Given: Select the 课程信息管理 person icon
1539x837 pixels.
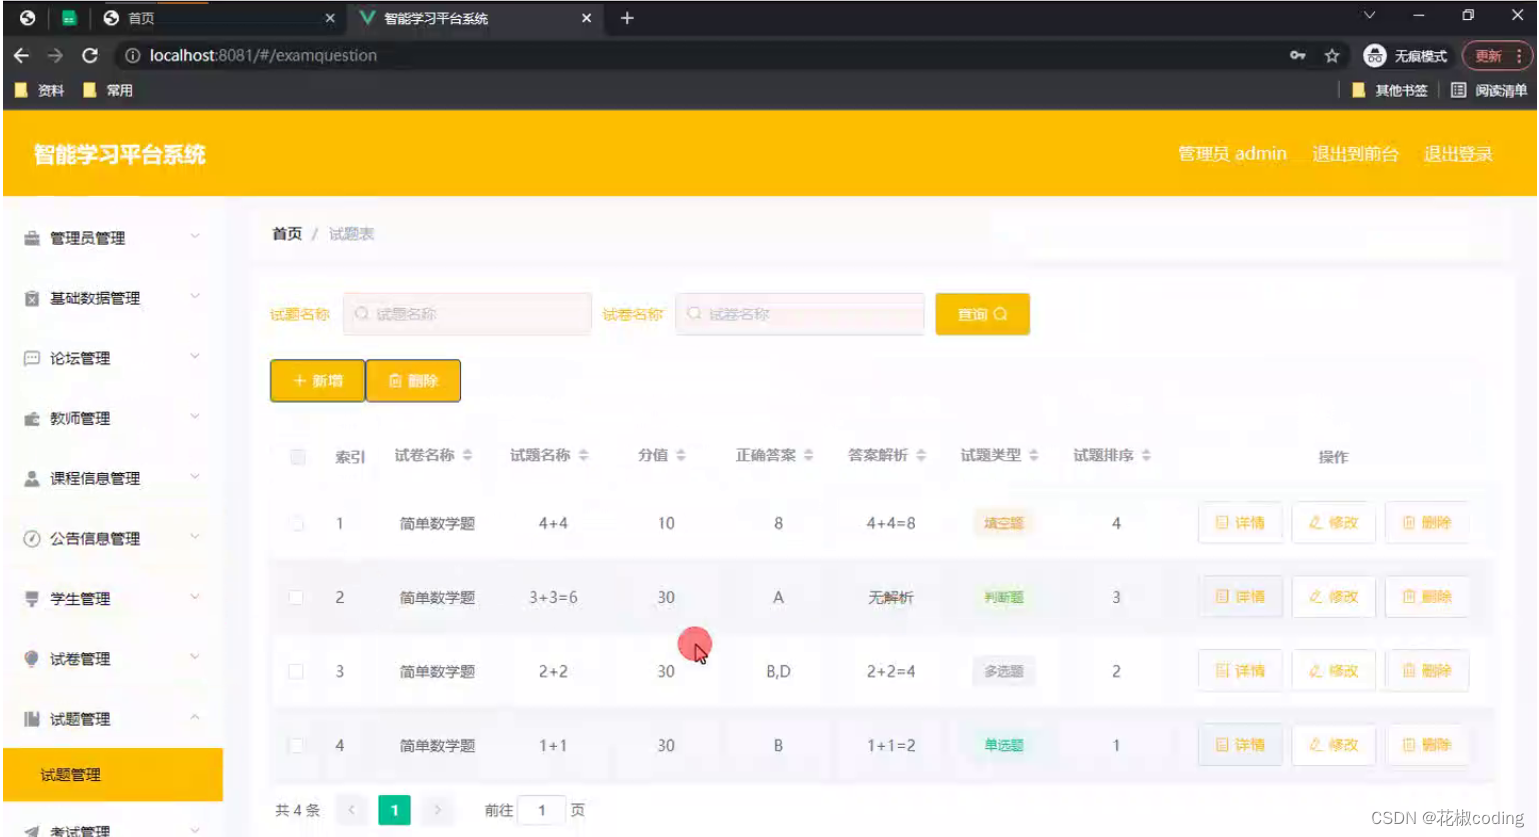Looking at the screenshot, I should pyautogui.click(x=30, y=478).
